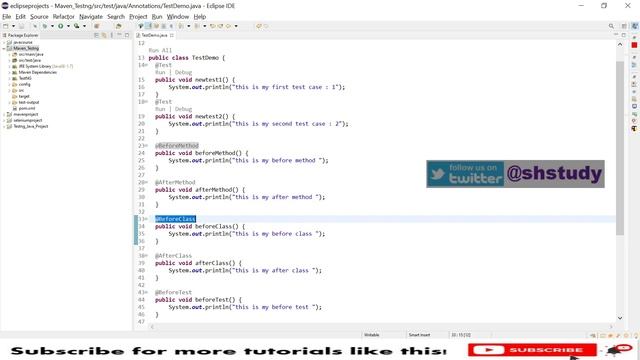Open the Window menu
640x360 pixels.
point(178,17)
